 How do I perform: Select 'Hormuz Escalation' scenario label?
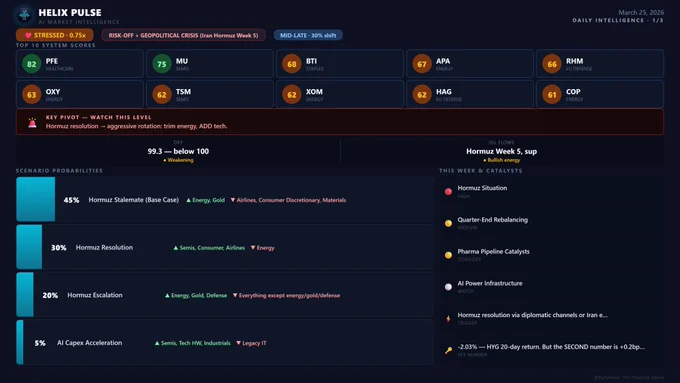click(x=95, y=295)
